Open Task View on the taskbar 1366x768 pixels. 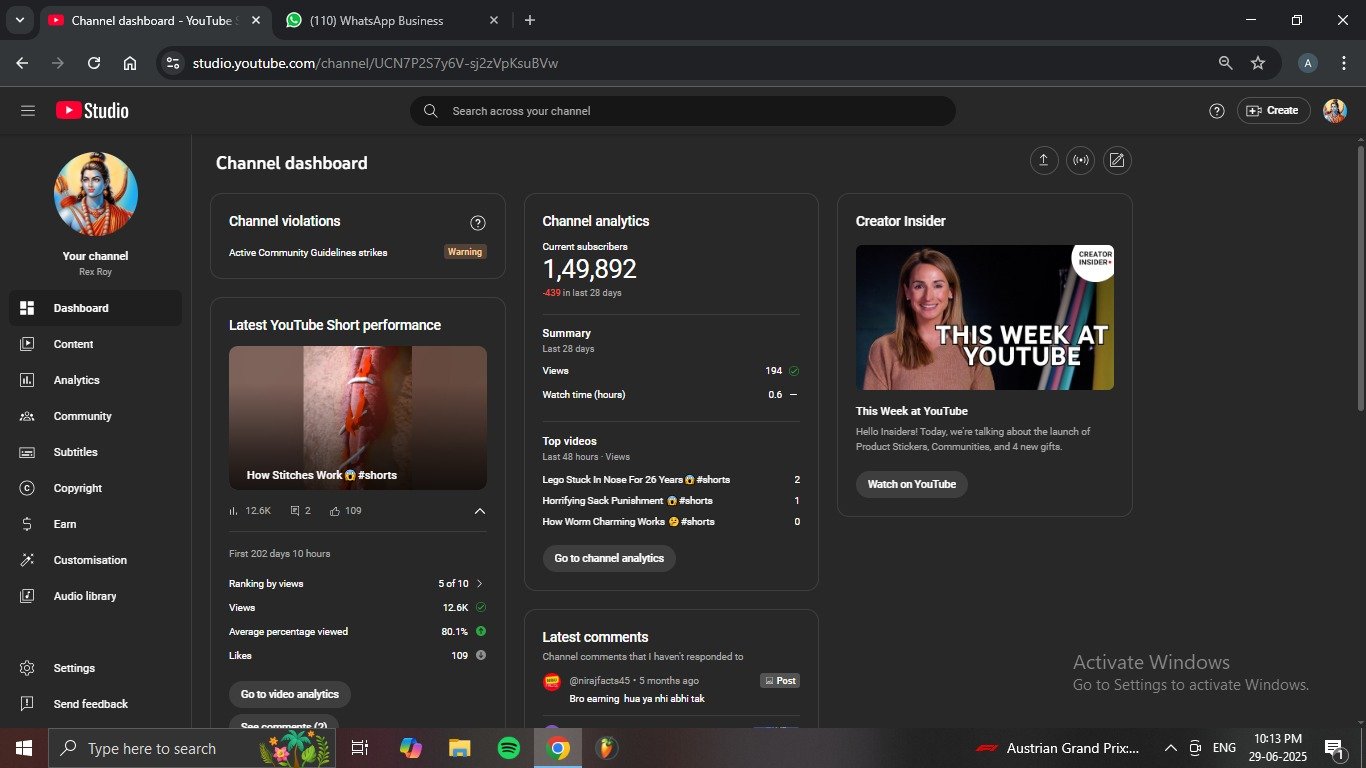(361, 748)
